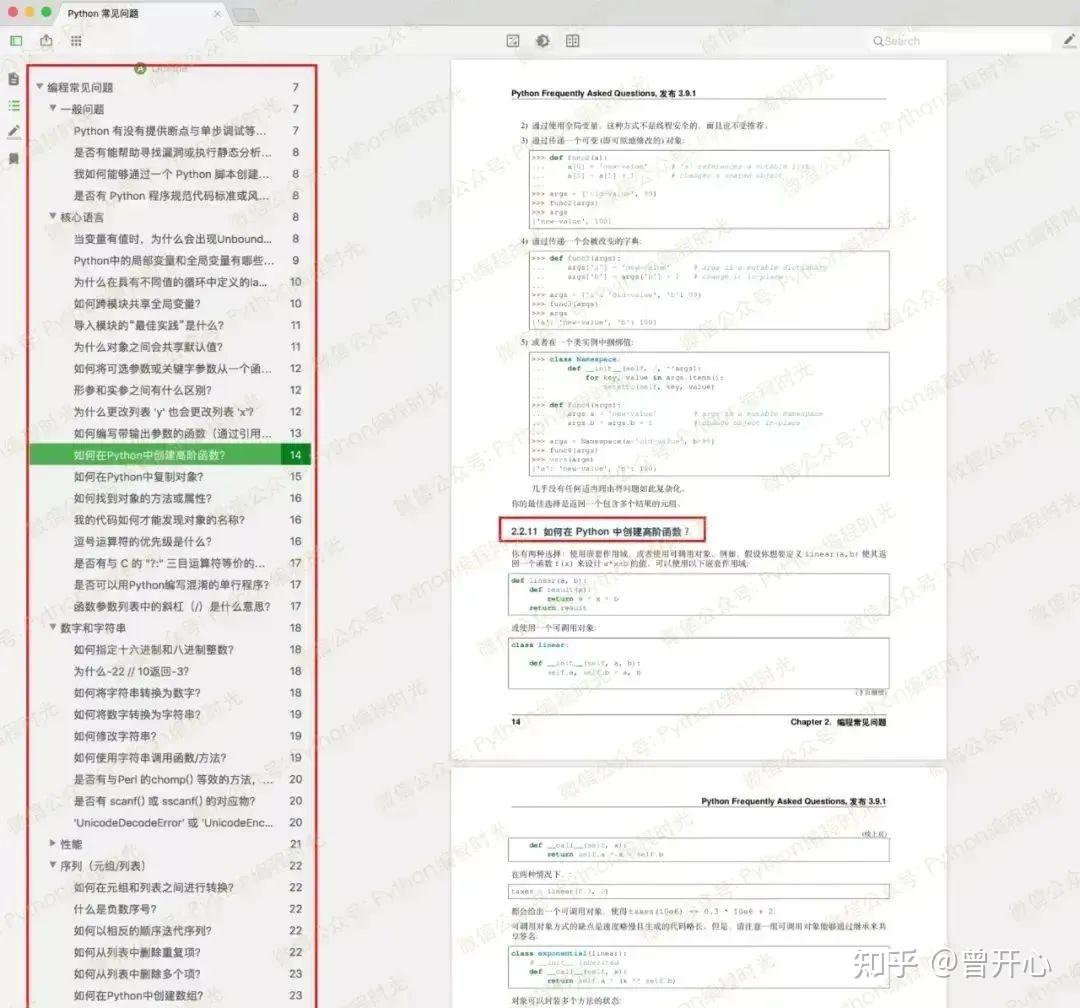
Task: Open outline entry '我如何能够通过一个 Python 脚本创建...'
Action: (170, 174)
